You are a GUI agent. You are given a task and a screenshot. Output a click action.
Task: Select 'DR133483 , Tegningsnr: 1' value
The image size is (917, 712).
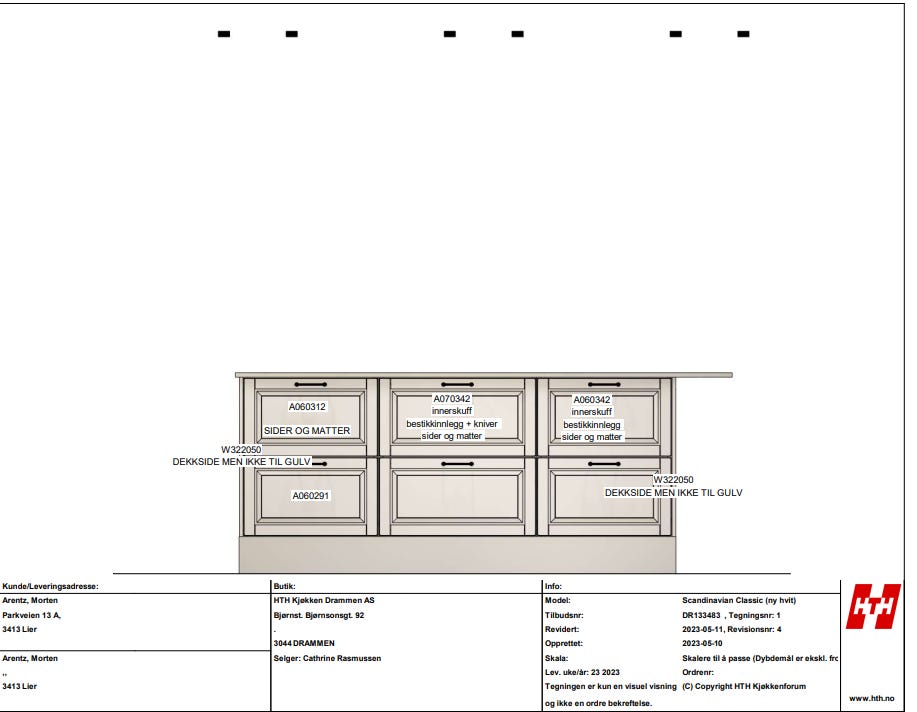pos(731,615)
